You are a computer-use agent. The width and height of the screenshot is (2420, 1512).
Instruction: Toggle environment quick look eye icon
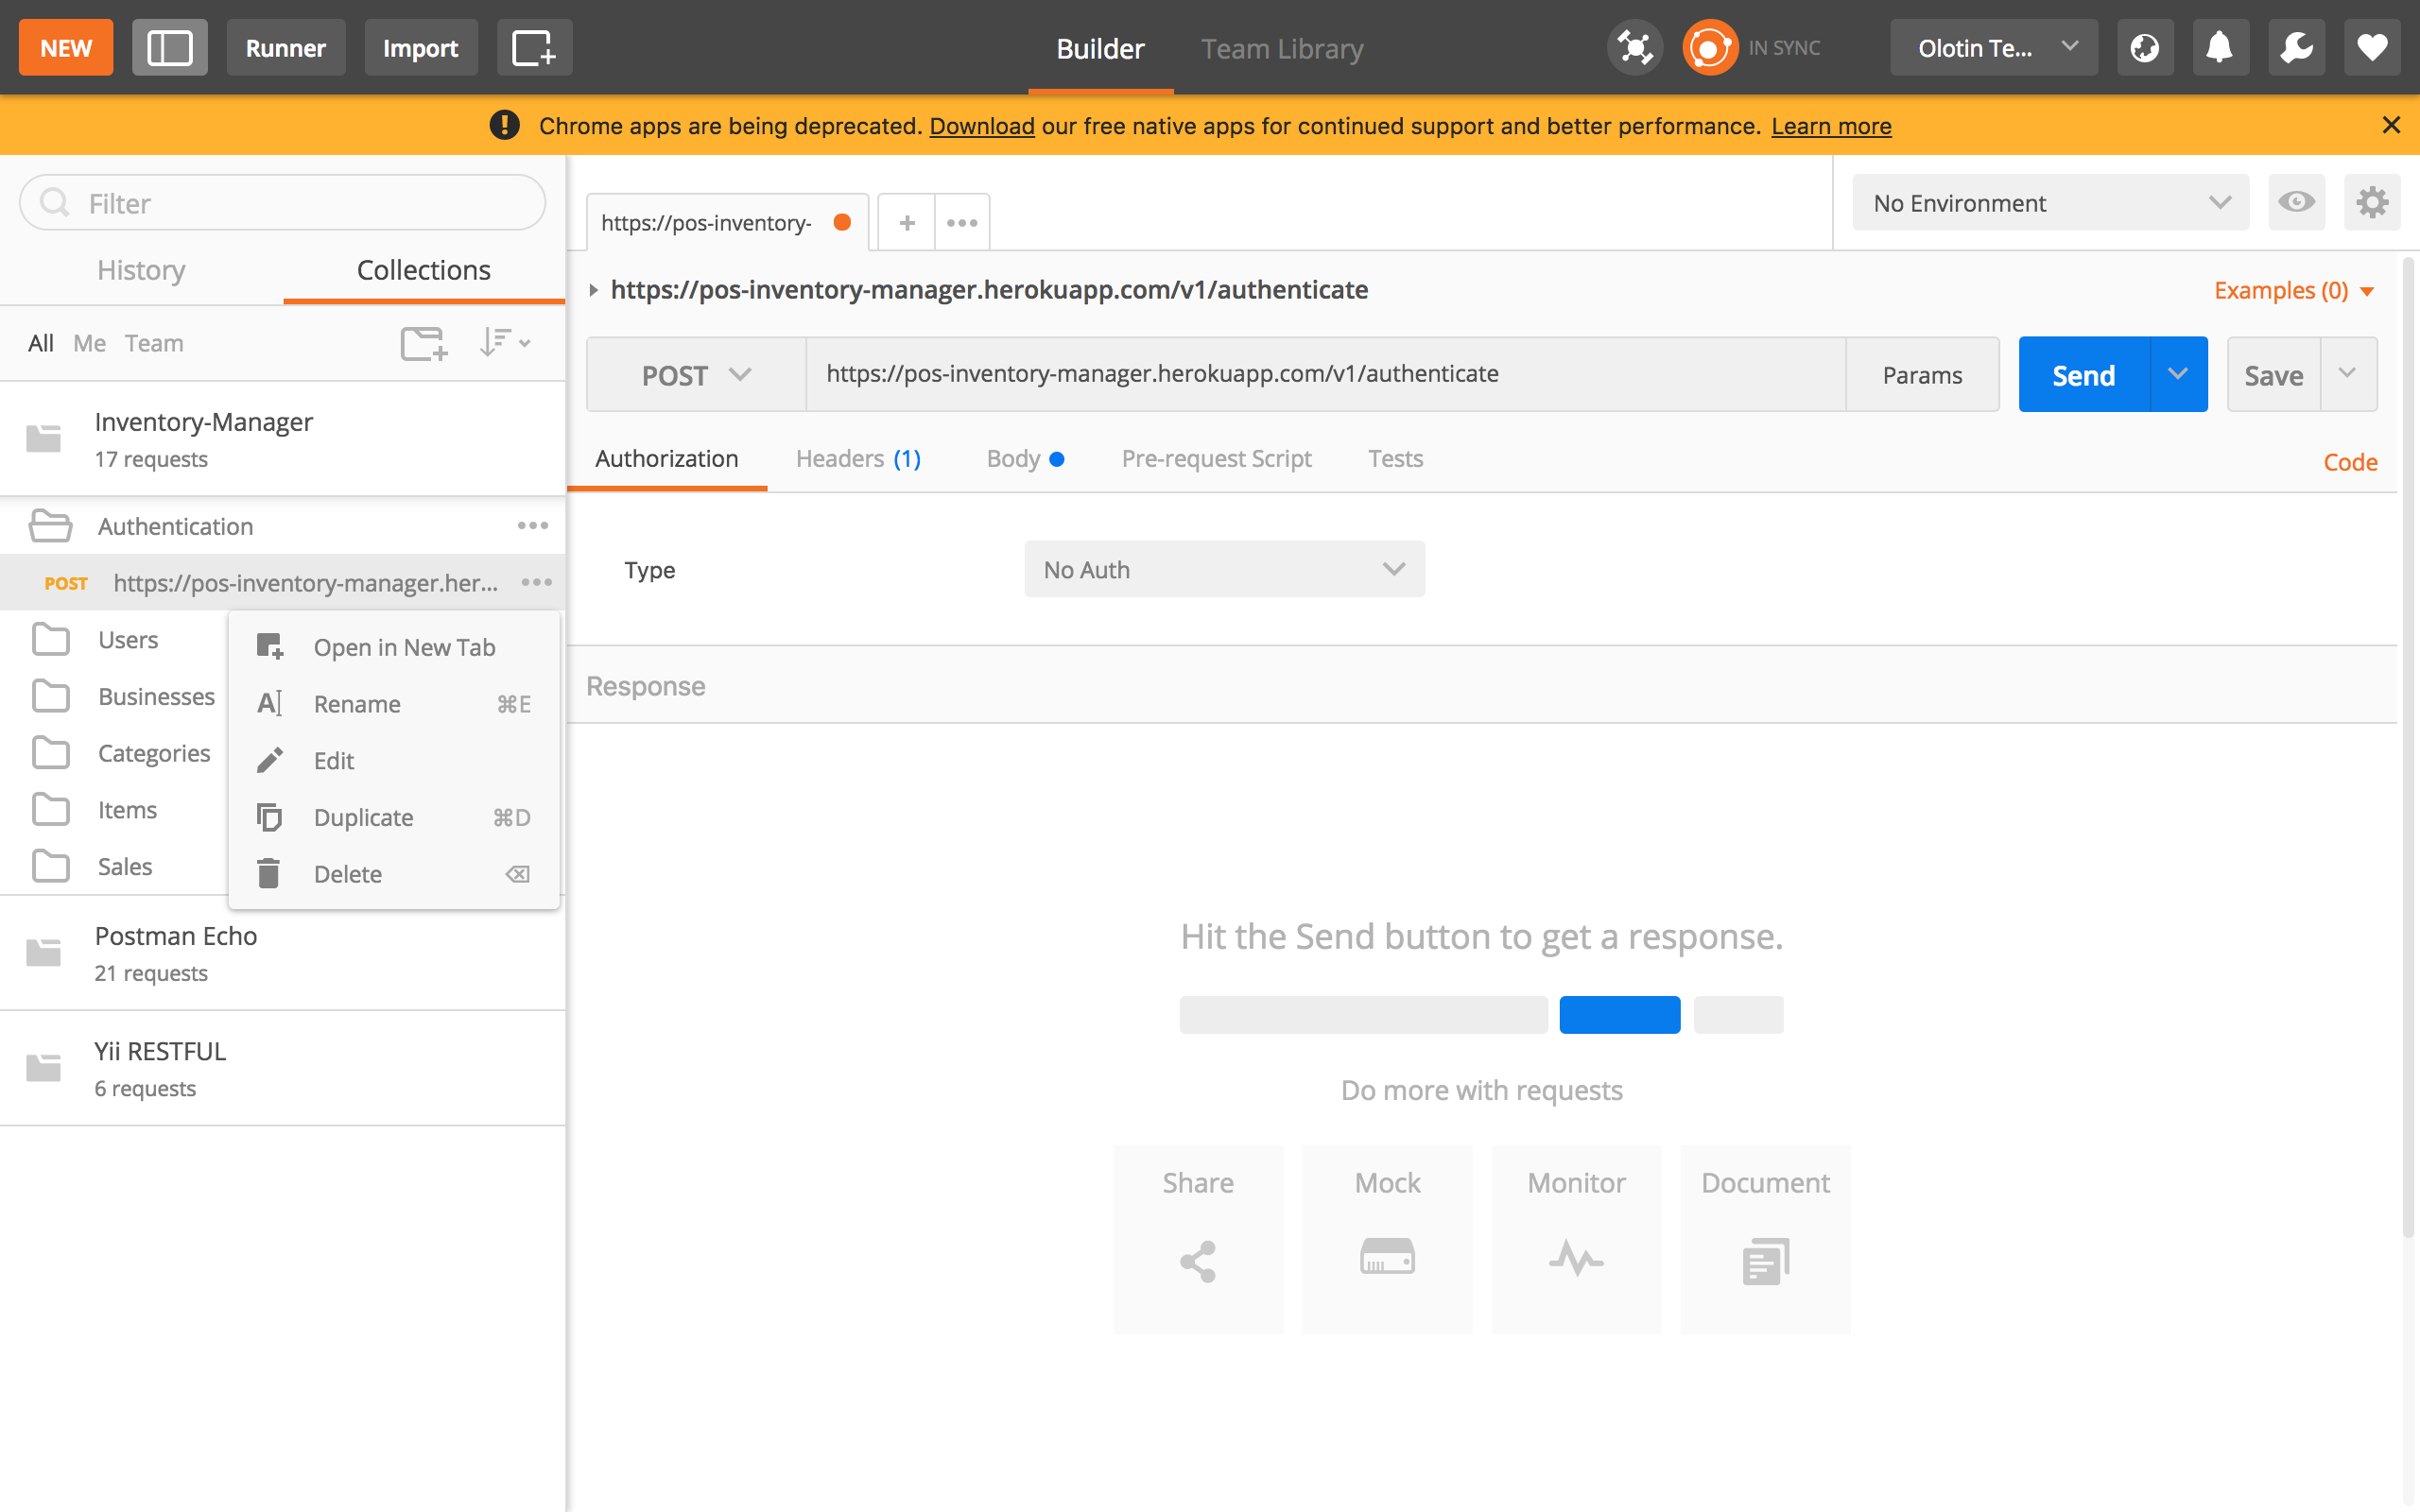click(x=2296, y=203)
